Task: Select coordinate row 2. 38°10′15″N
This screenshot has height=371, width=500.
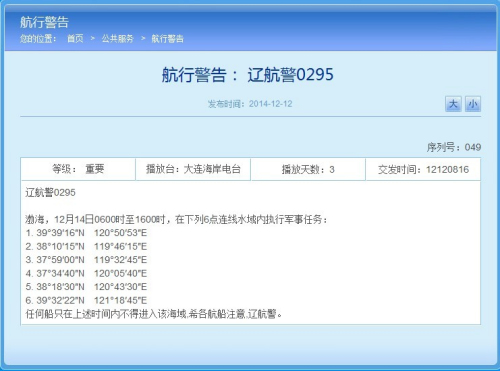Action: pos(86,246)
